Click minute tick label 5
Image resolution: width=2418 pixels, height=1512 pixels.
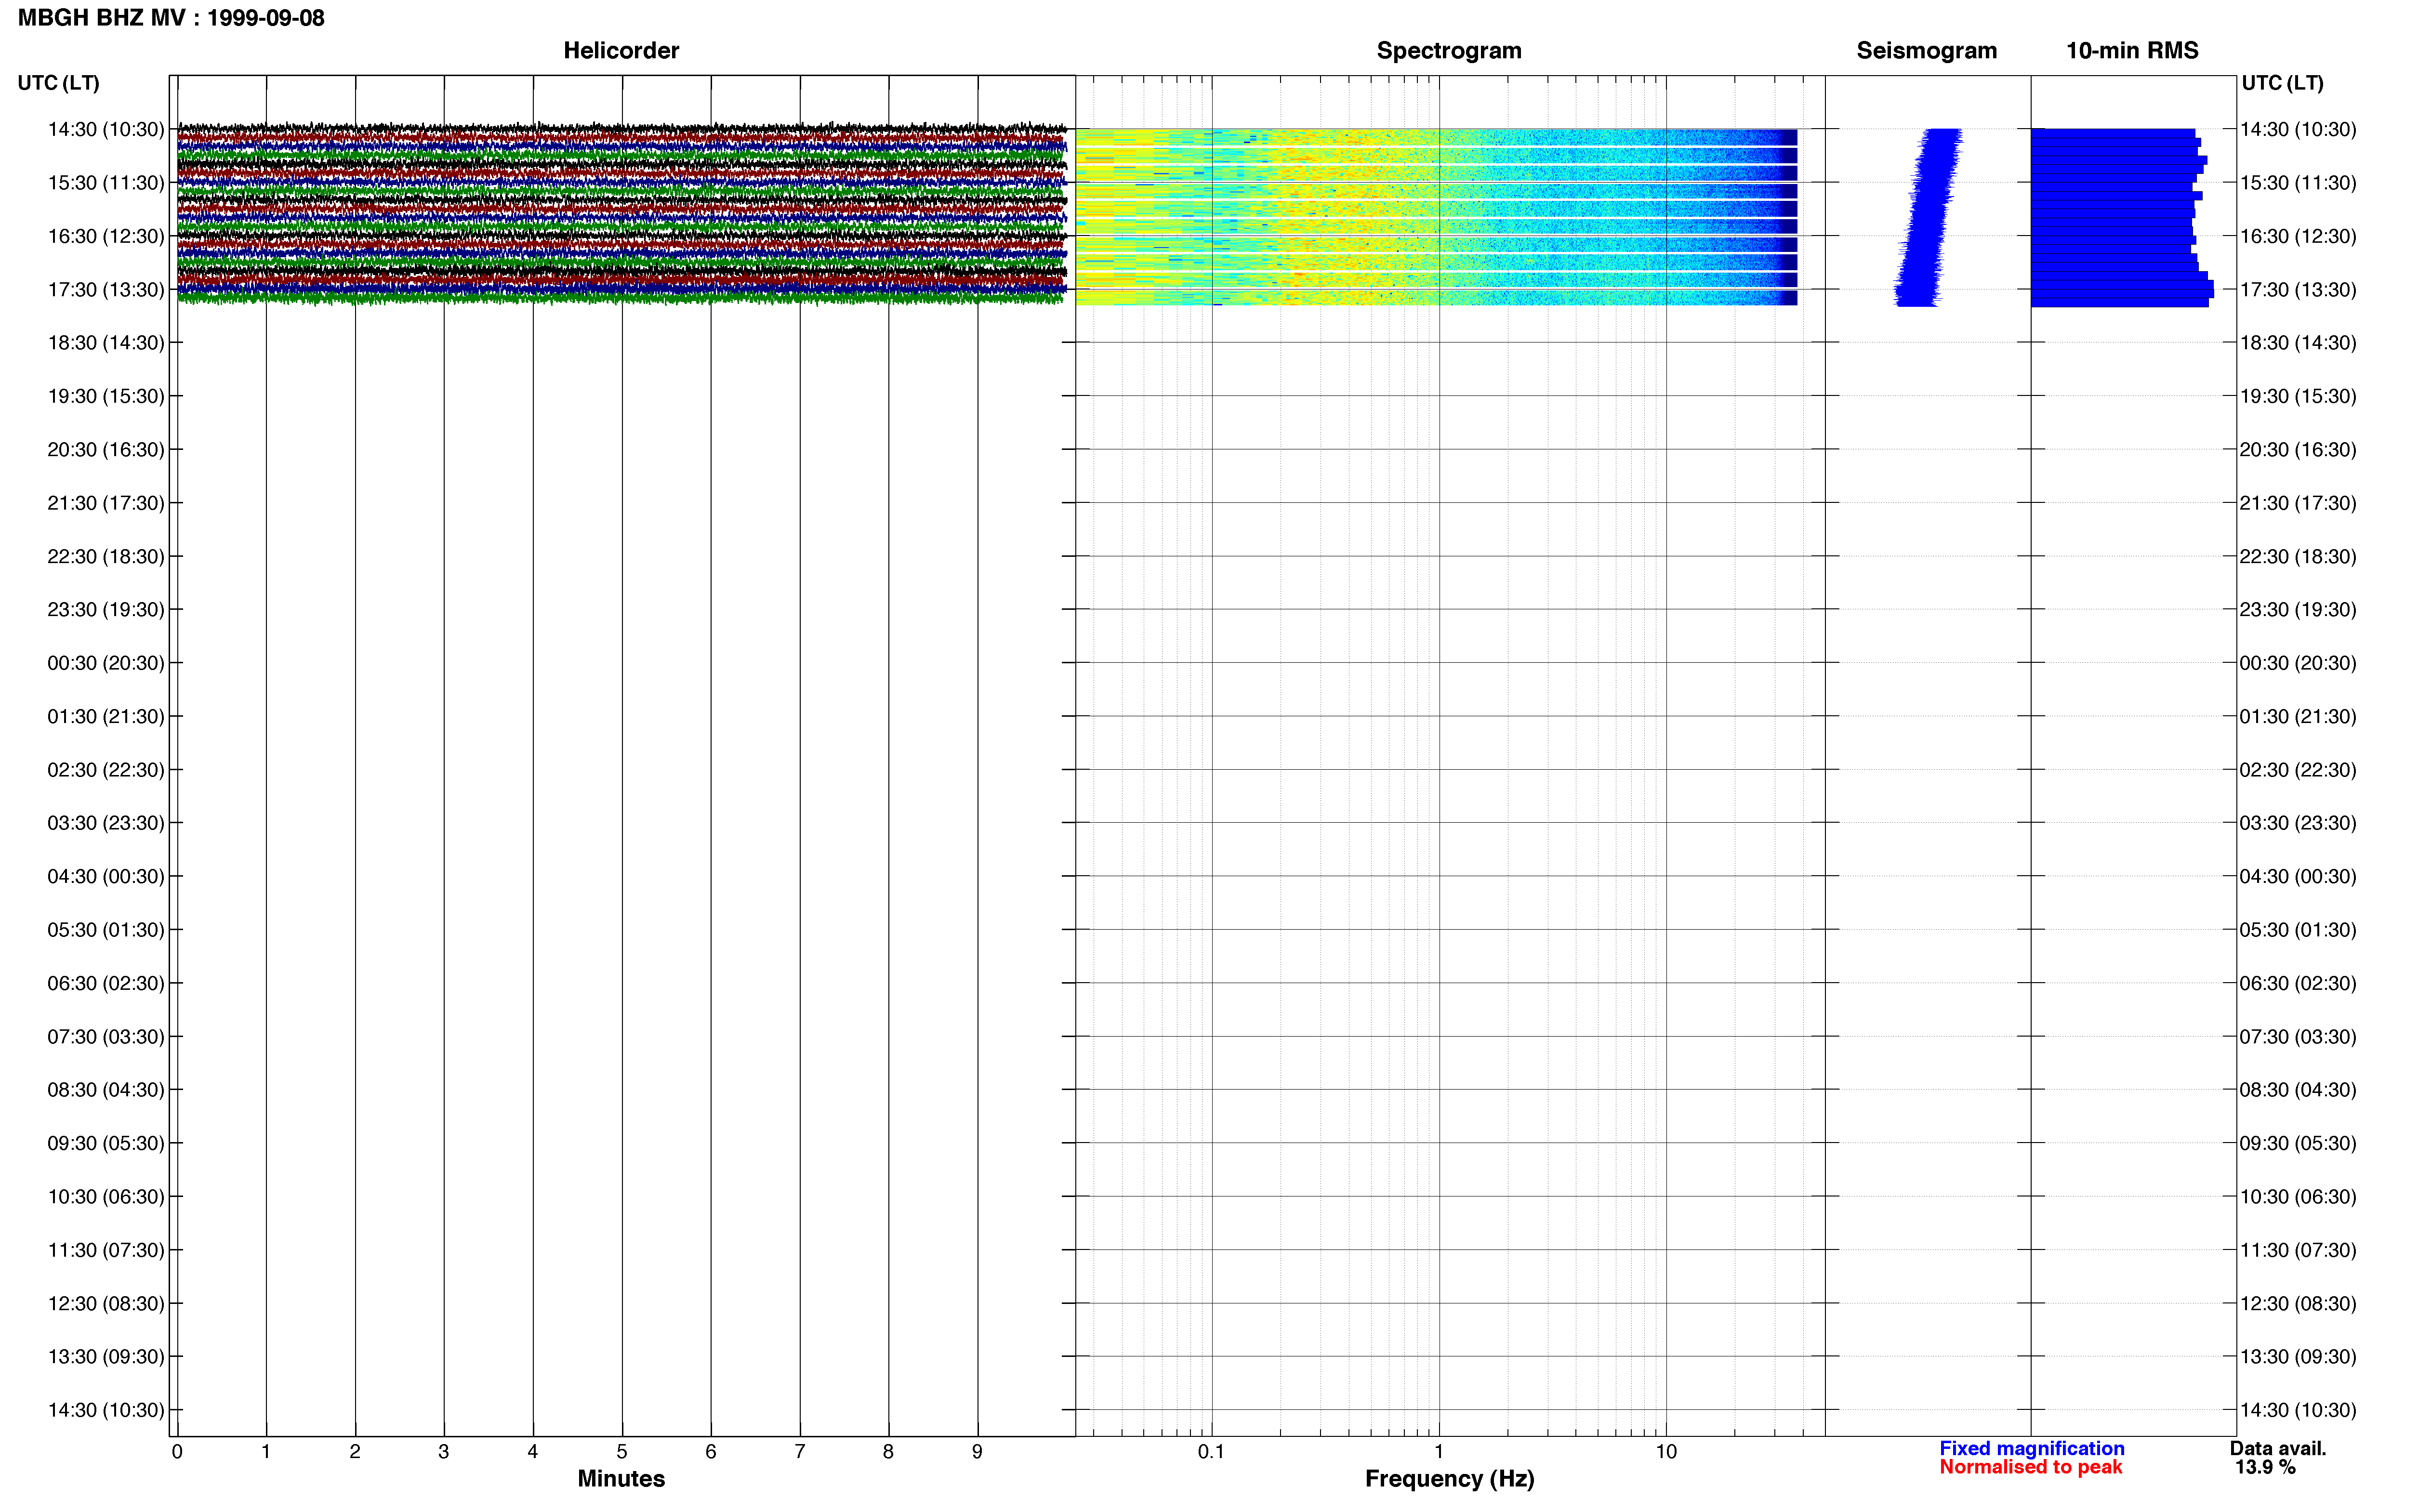point(622,1451)
